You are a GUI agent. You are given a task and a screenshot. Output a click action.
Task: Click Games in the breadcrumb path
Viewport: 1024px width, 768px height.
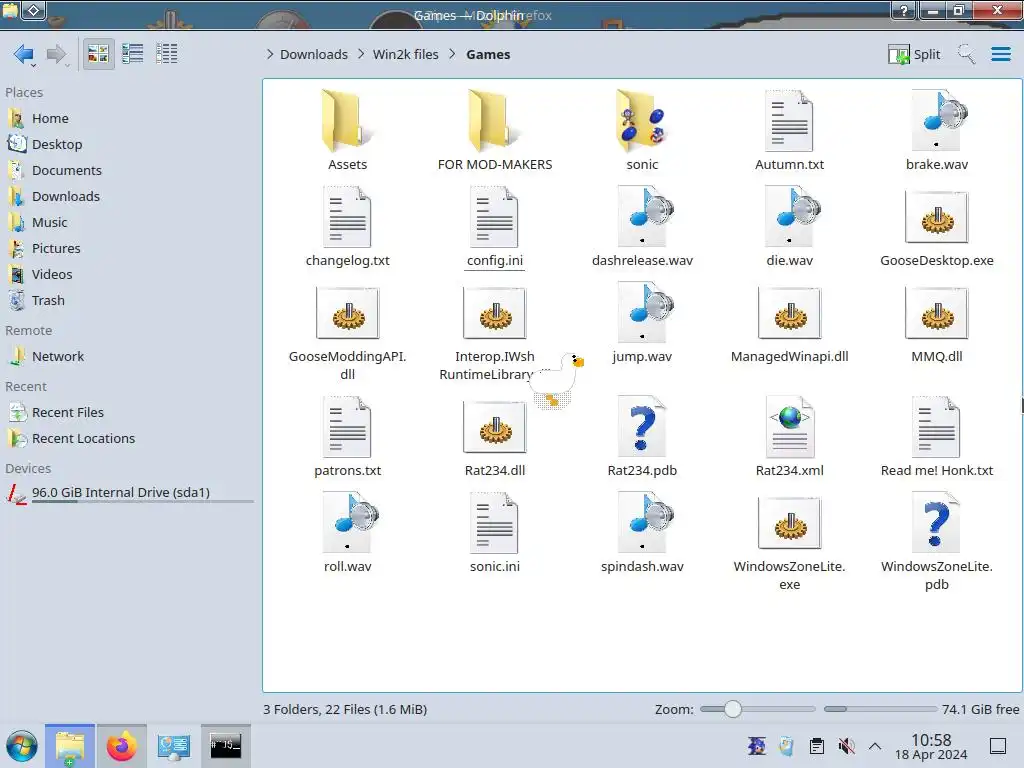488,54
